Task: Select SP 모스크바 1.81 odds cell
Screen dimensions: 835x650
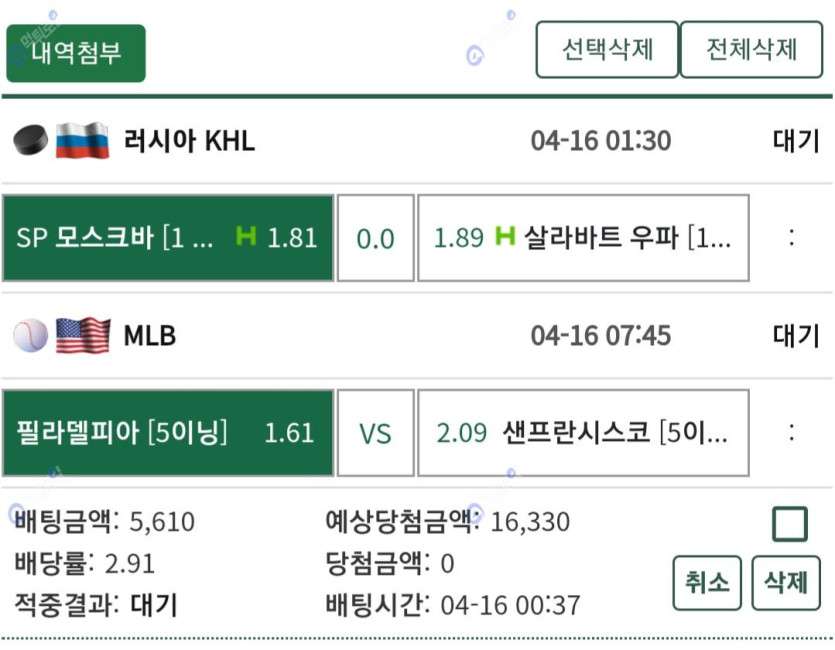Action: point(168,238)
